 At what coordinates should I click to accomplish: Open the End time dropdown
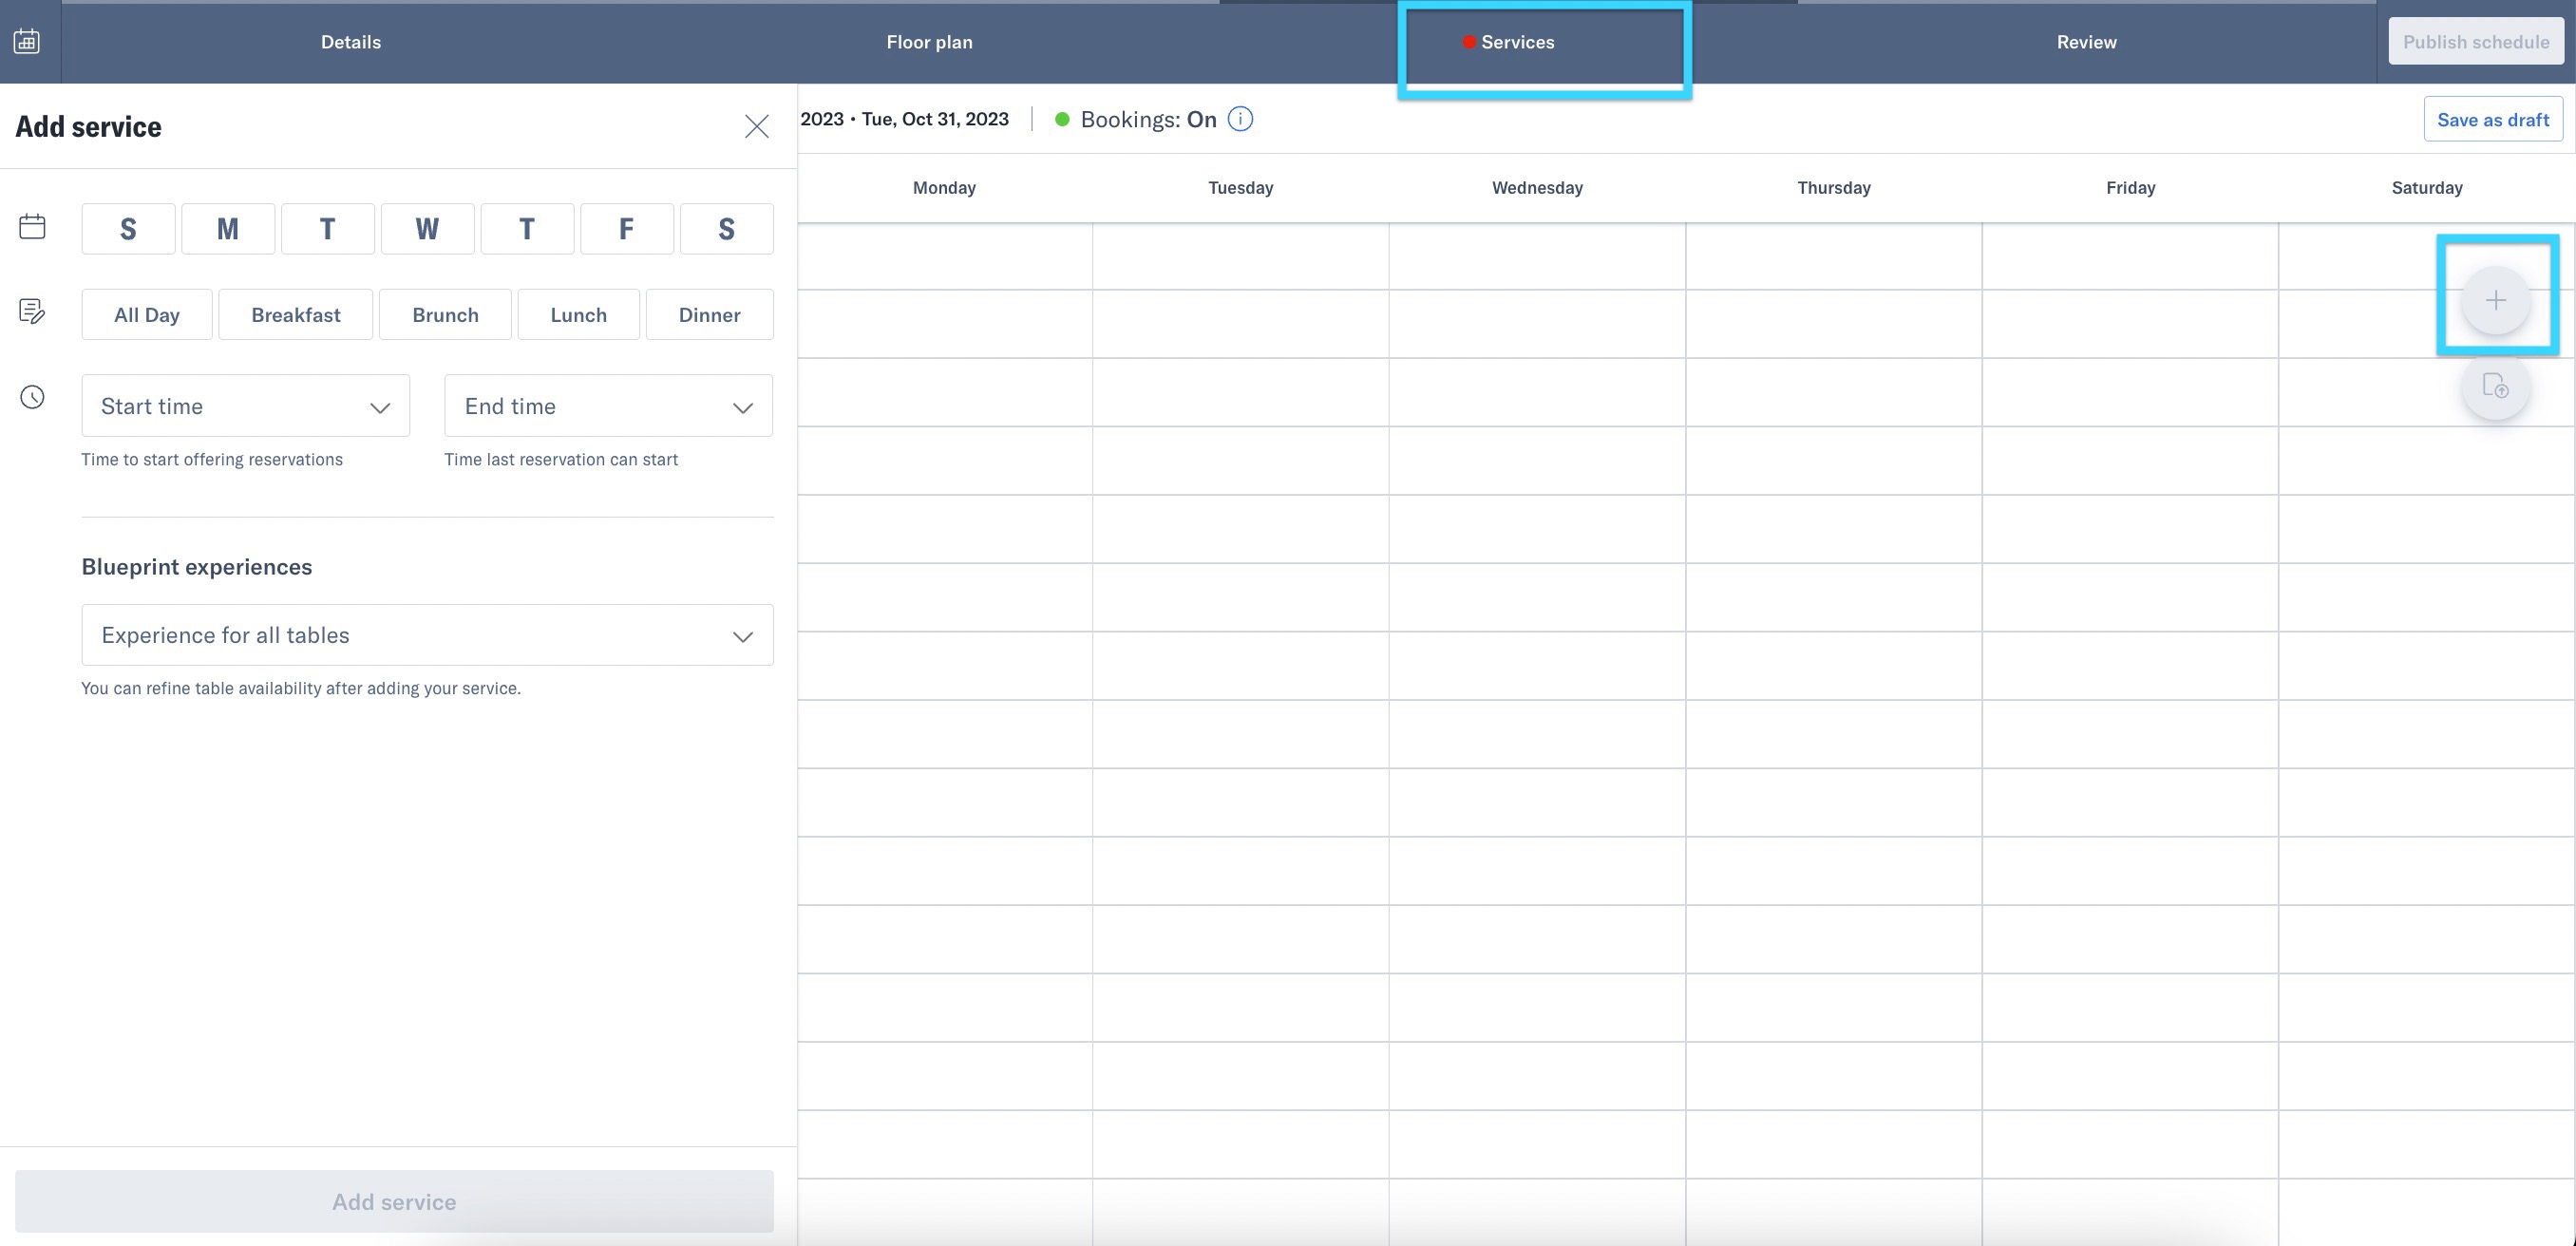(607, 405)
